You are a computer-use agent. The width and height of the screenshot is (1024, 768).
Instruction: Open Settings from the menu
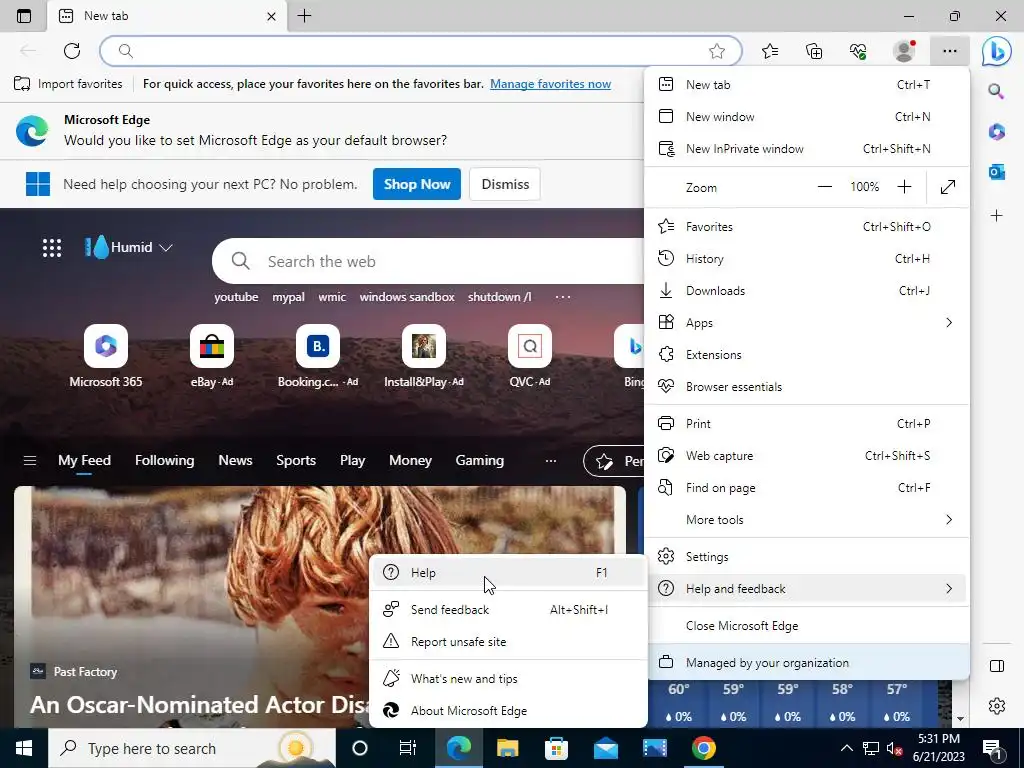coord(806,556)
